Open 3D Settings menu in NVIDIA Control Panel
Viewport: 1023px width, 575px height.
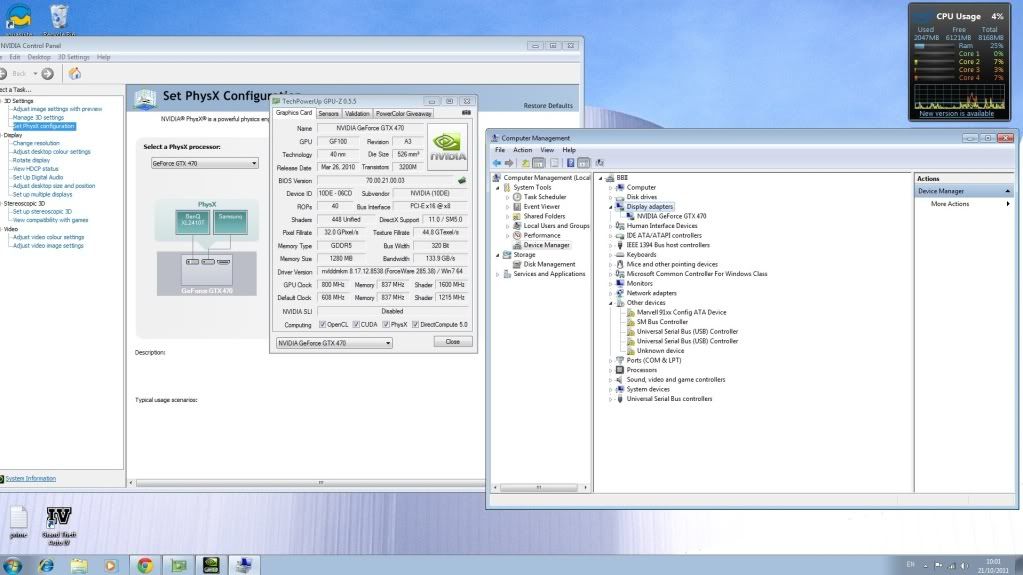tap(74, 57)
